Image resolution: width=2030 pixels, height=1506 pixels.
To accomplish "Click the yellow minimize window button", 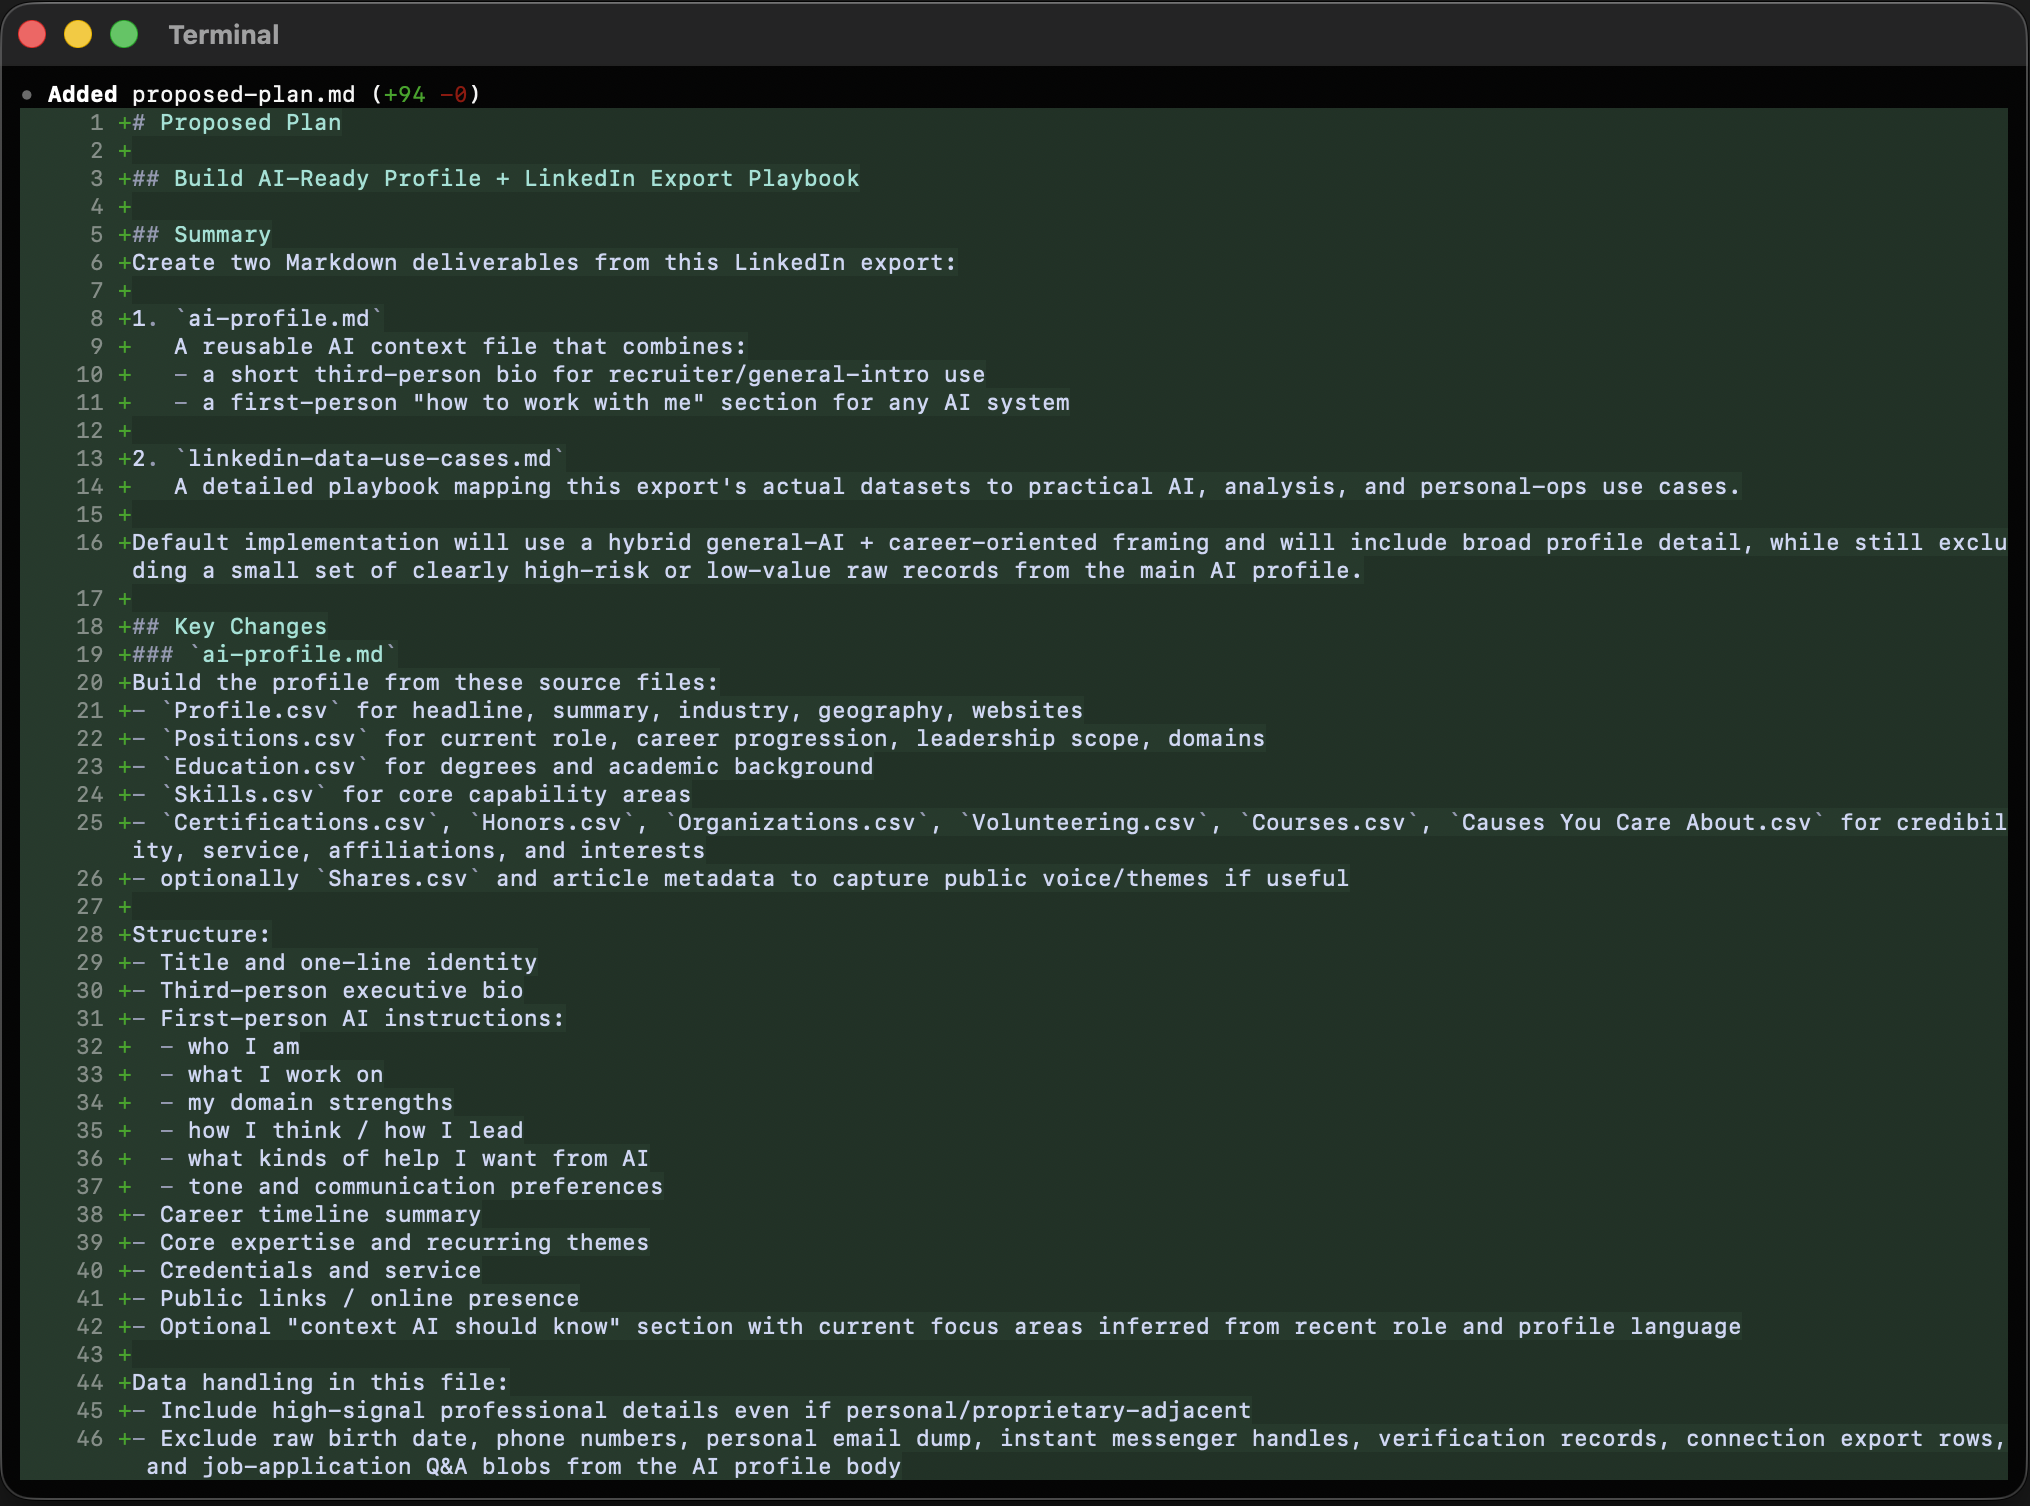I will (x=78, y=35).
